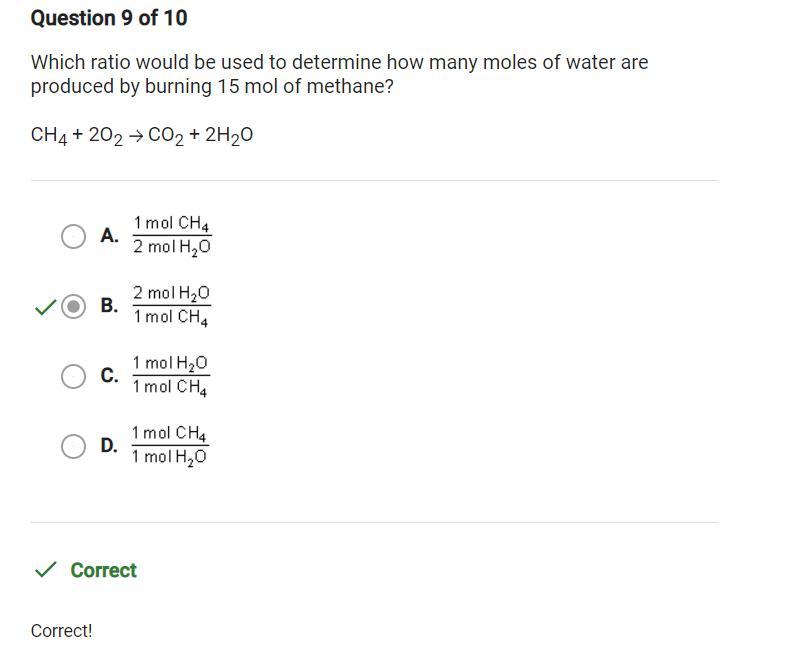The height and width of the screenshot is (650, 787).
Task: Choose radio button for option C
Action: (73, 376)
